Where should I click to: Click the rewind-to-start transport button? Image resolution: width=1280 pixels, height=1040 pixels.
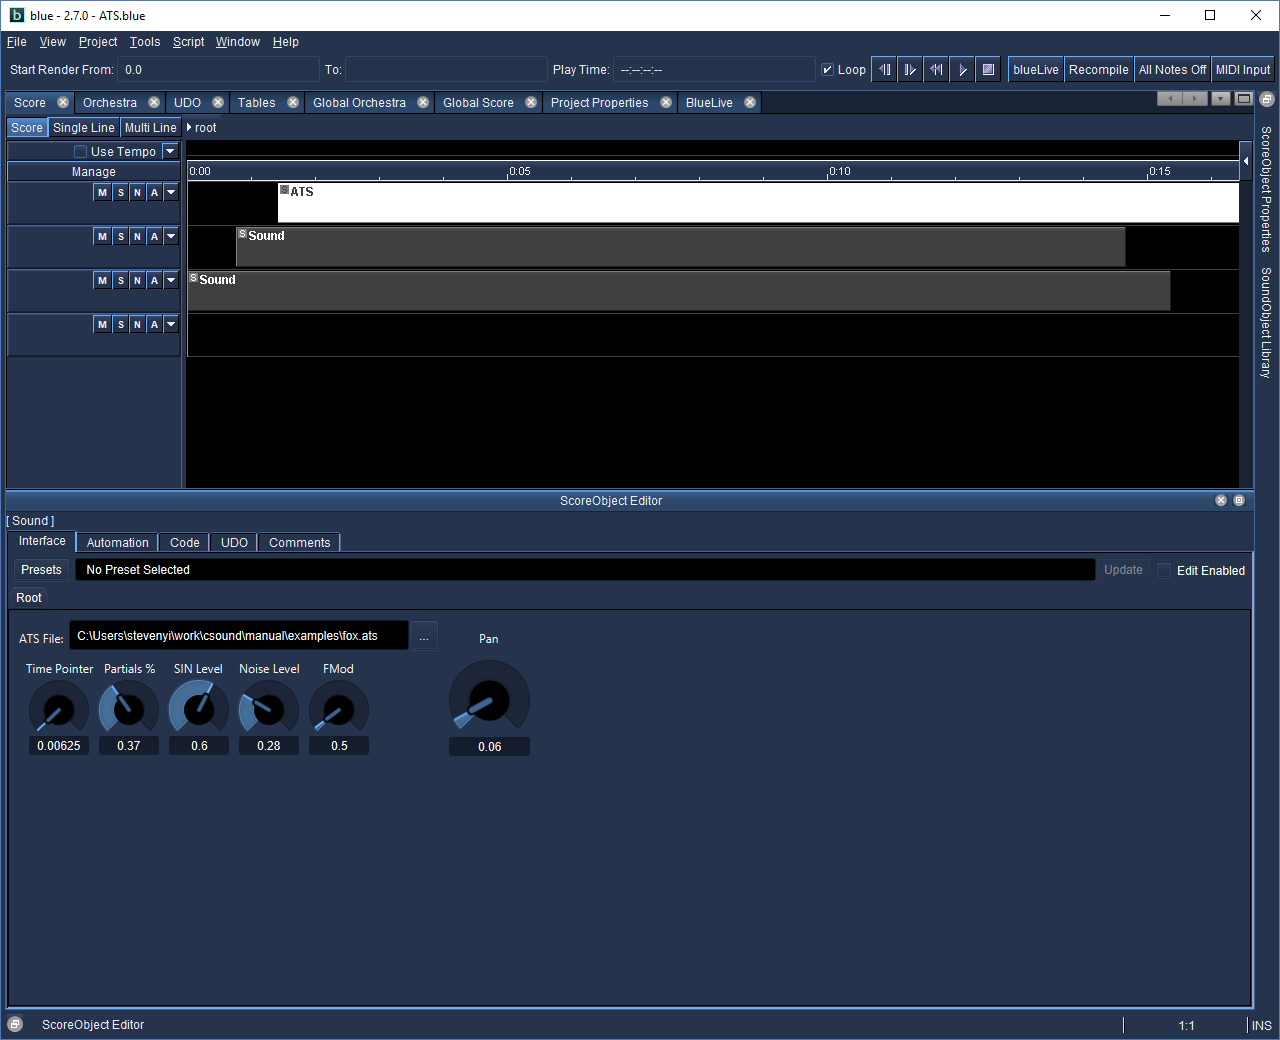click(x=936, y=70)
